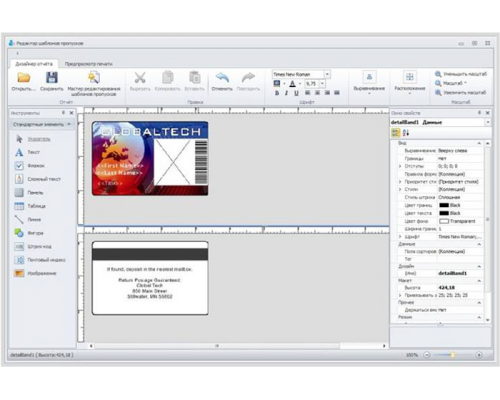Select the Изображение picture tool
The height and width of the screenshot is (400, 500).
[x=36, y=273]
